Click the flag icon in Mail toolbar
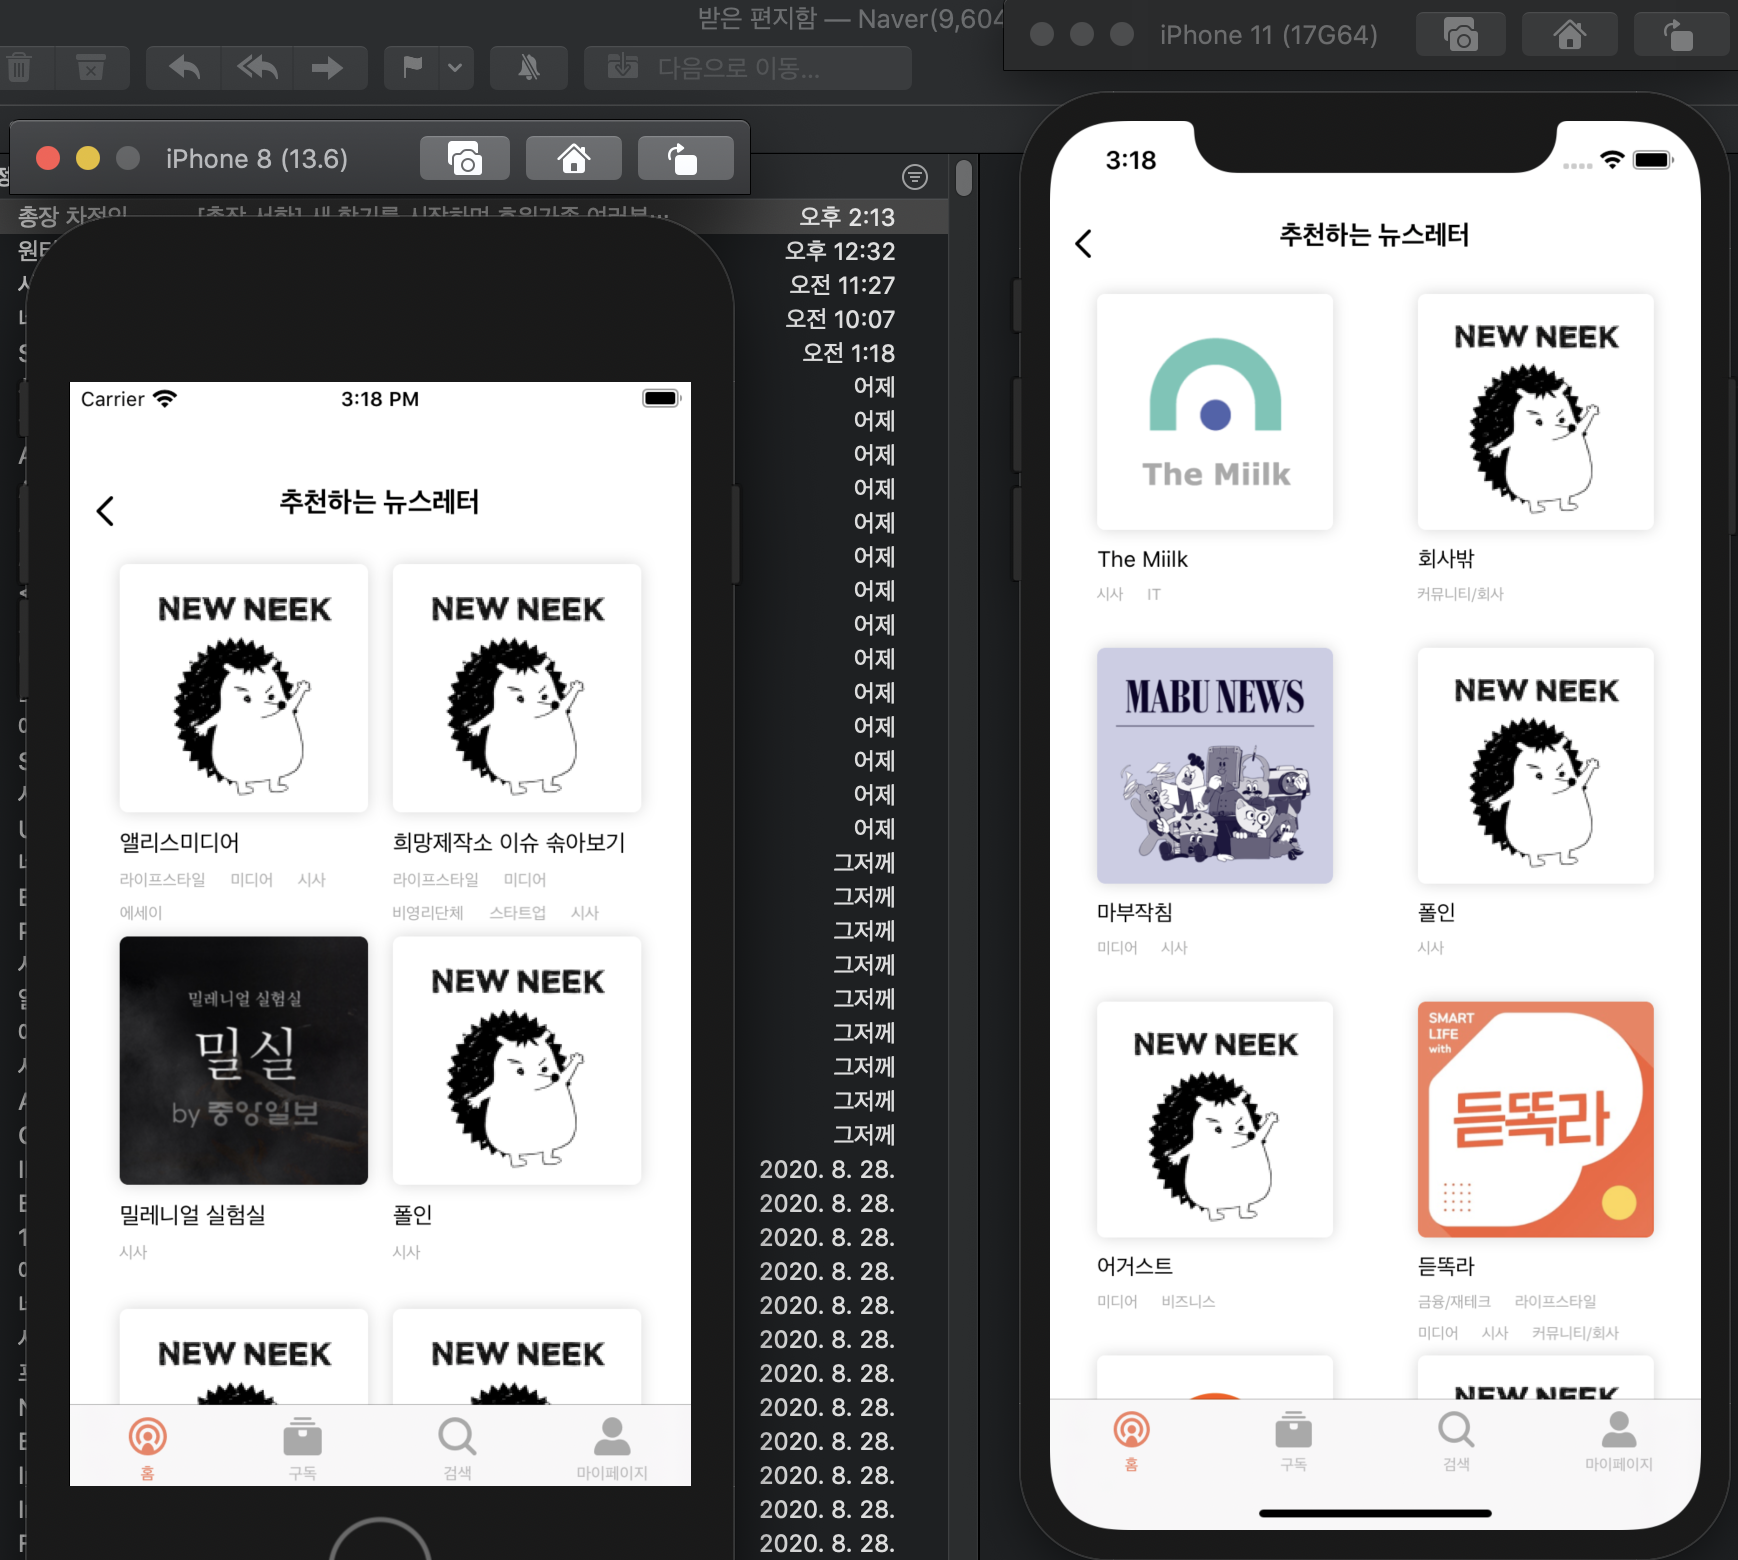This screenshot has height=1560, width=1738. point(411,68)
